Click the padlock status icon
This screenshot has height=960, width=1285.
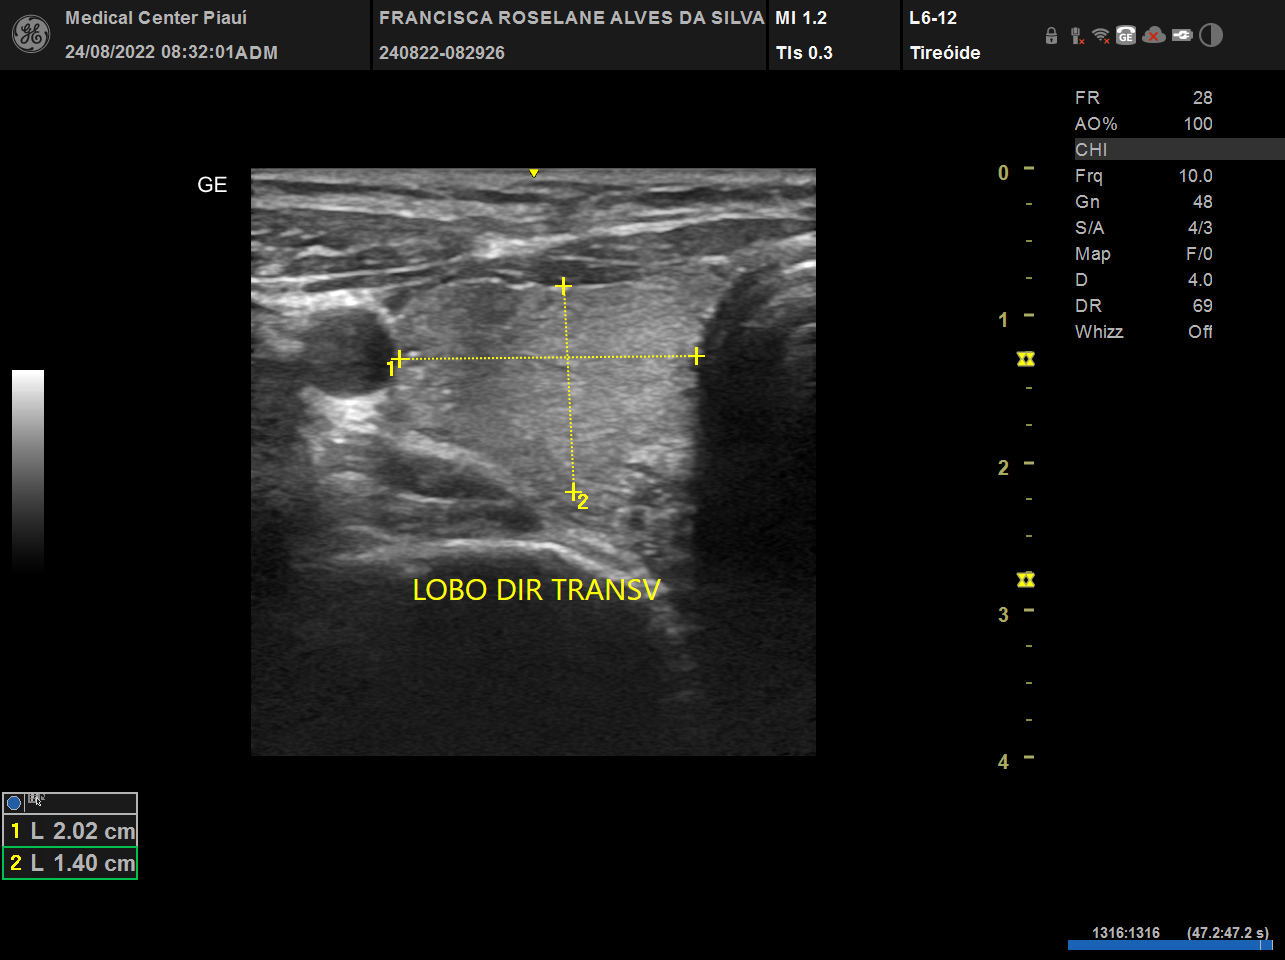click(x=1051, y=36)
